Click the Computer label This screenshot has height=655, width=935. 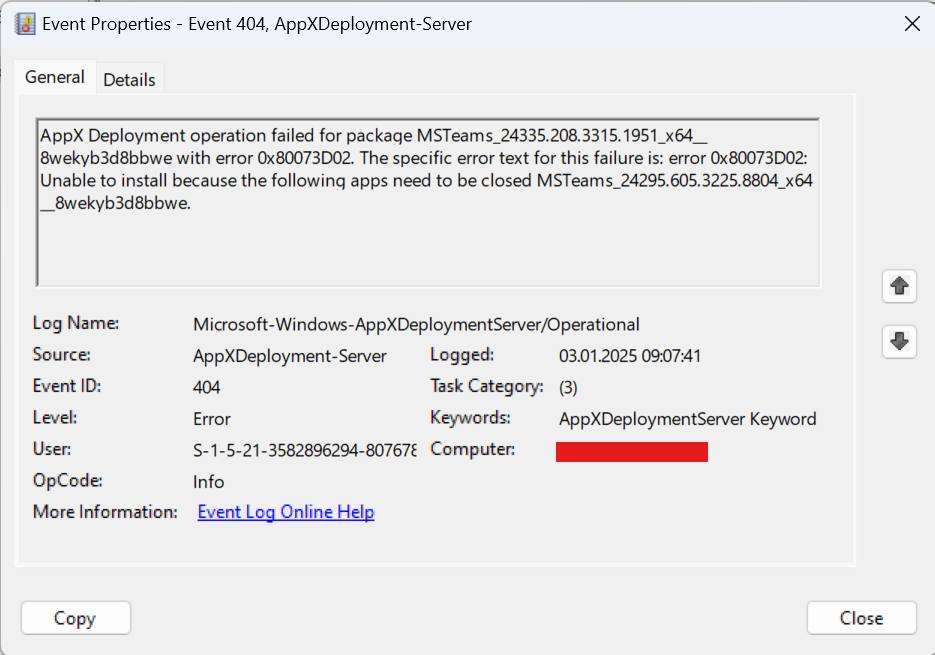(472, 449)
